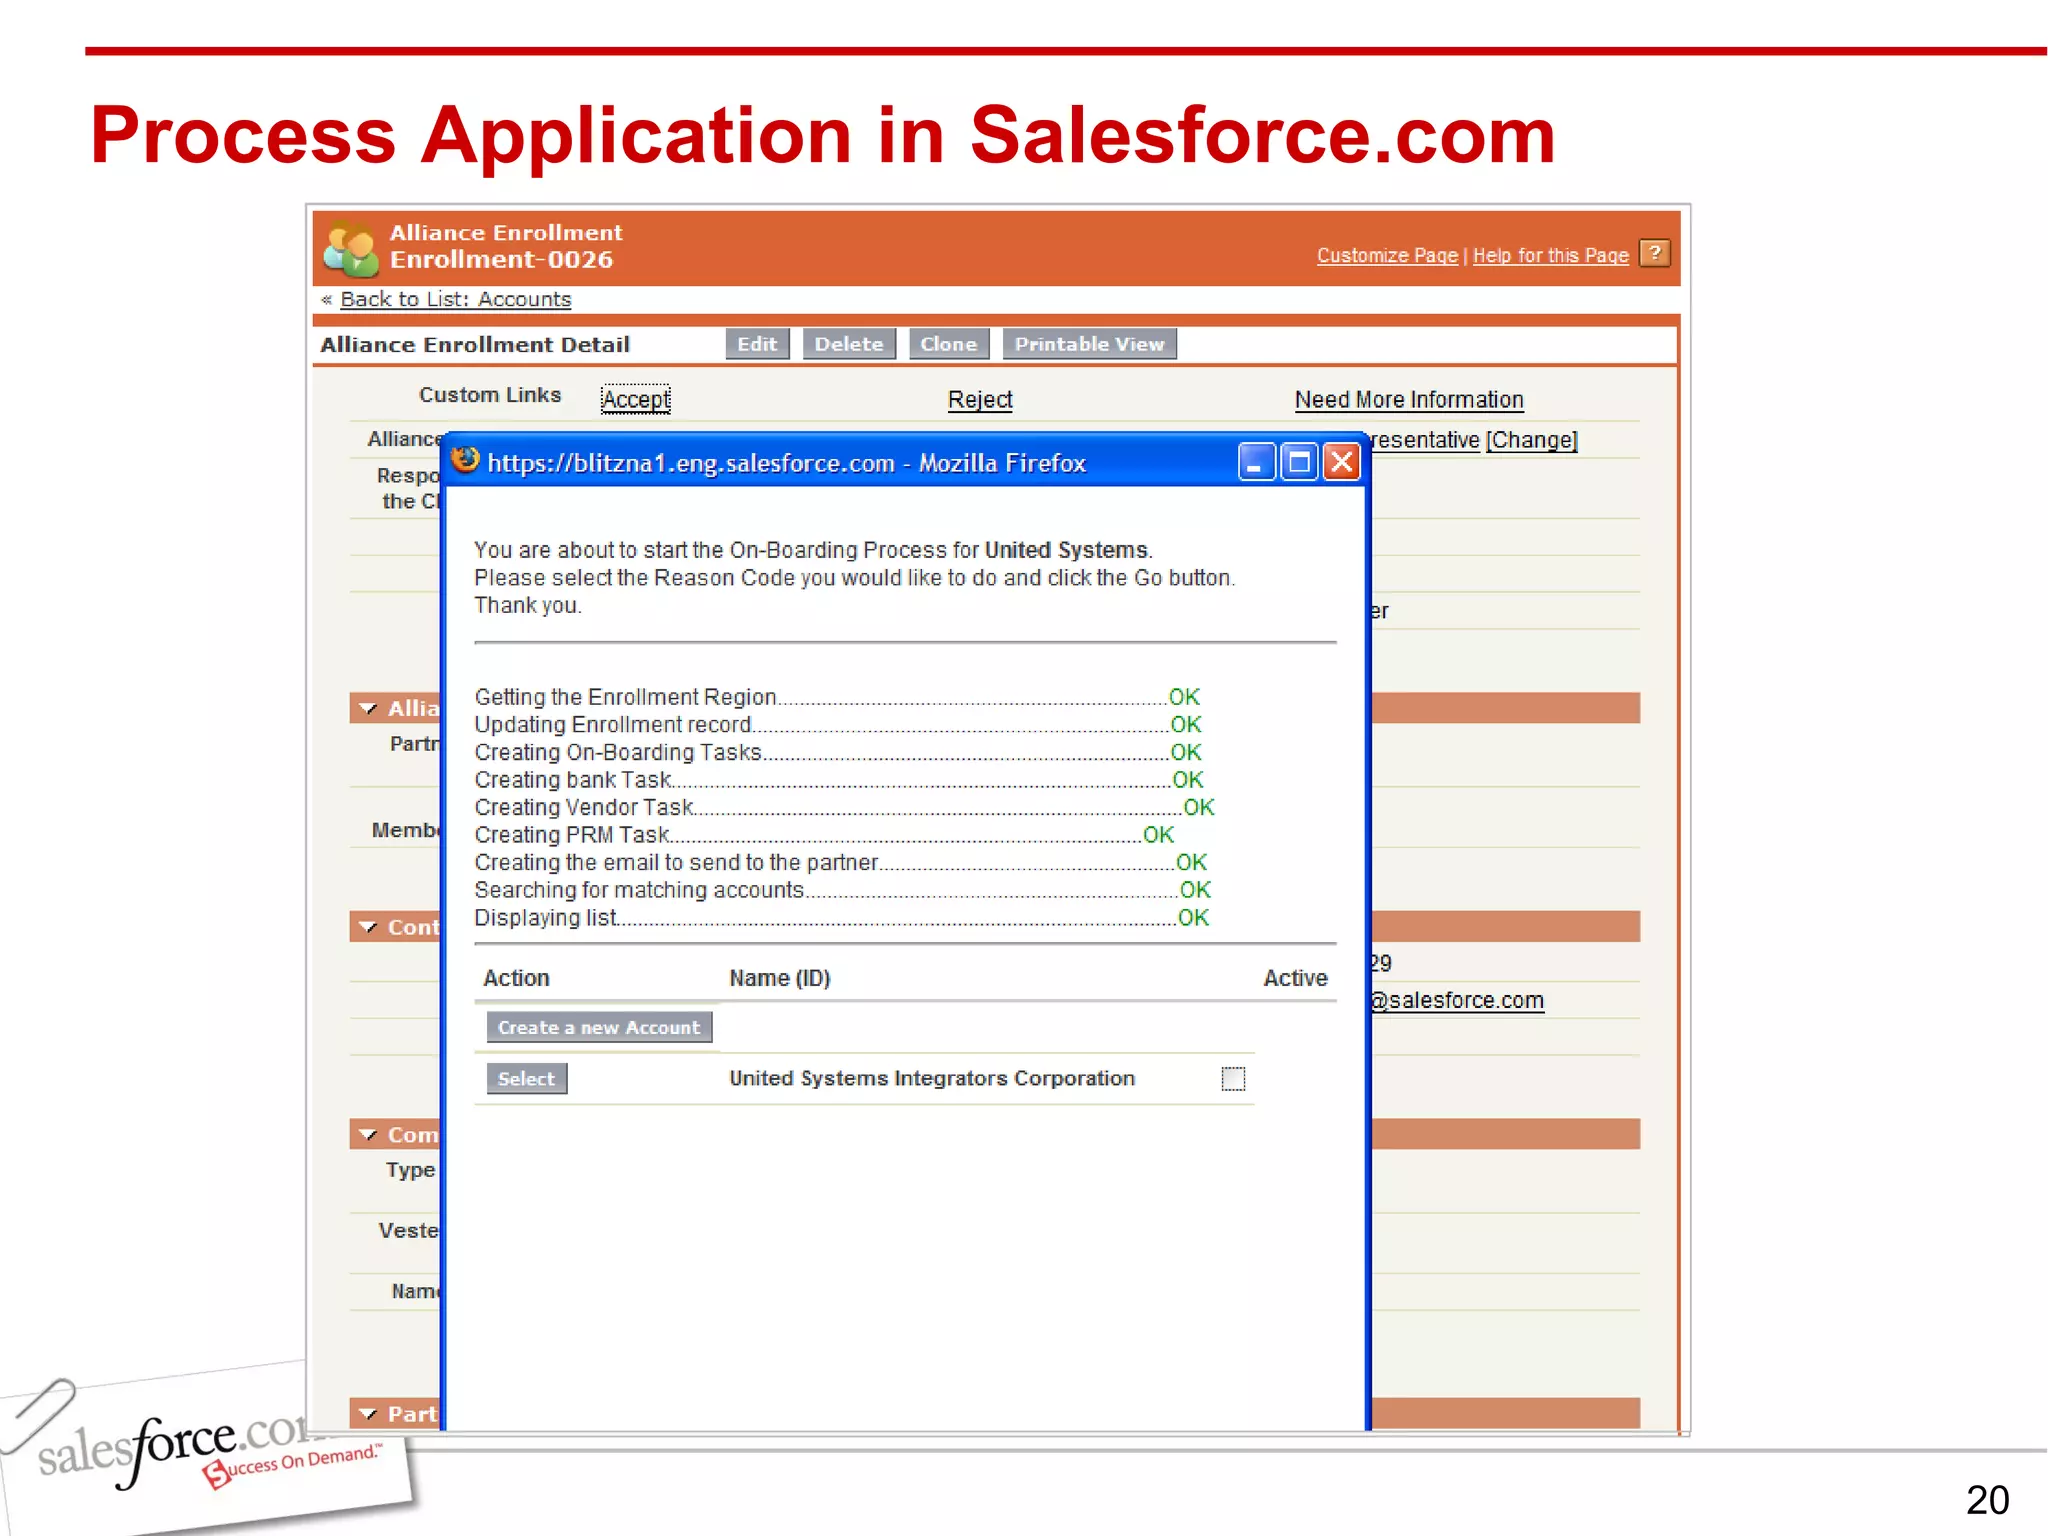Click the Reject custom link

pos(980,400)
